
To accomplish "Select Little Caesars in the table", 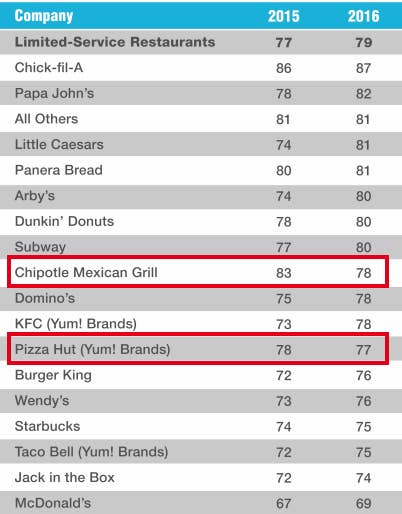I will point(59,145).
